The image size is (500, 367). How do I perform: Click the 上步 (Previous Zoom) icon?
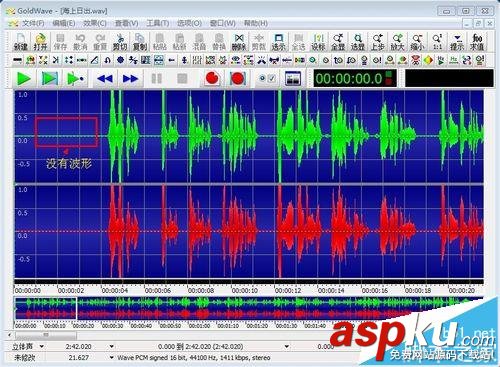tap(377, 42)
